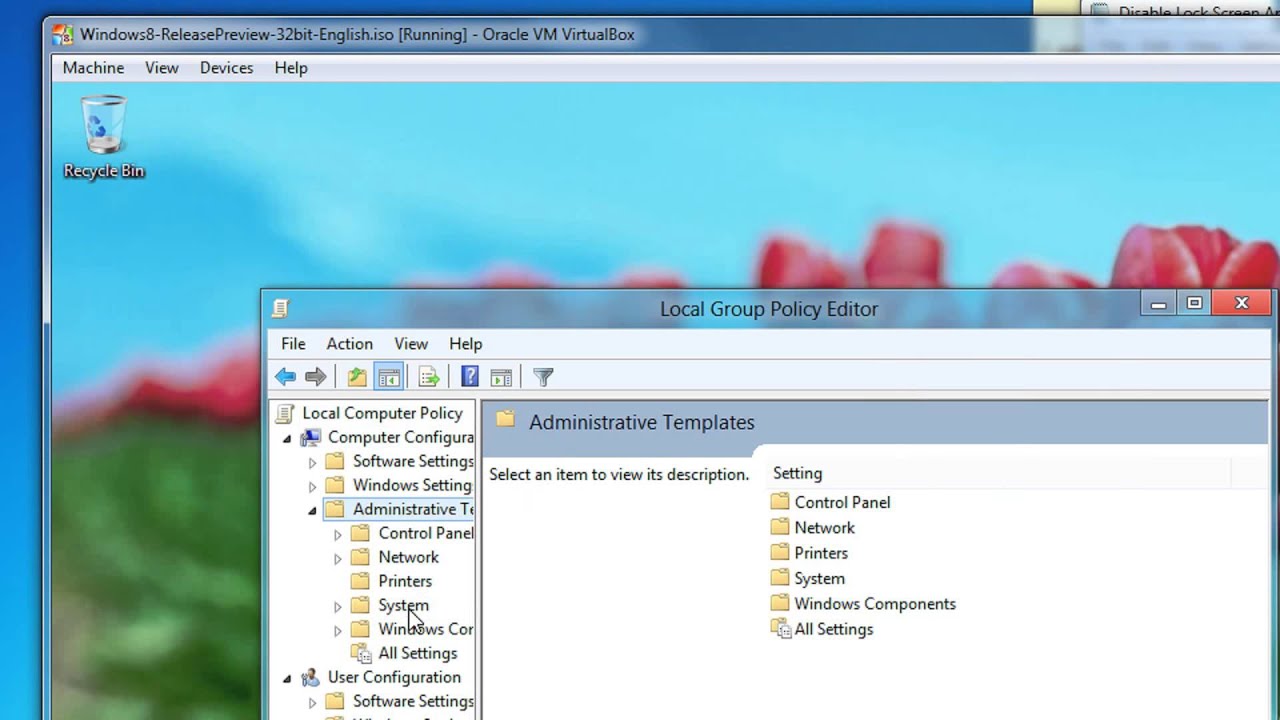This screenshot has height=720, width=1280.
Task: Open the Action menu
Action: tap(349, 343)
